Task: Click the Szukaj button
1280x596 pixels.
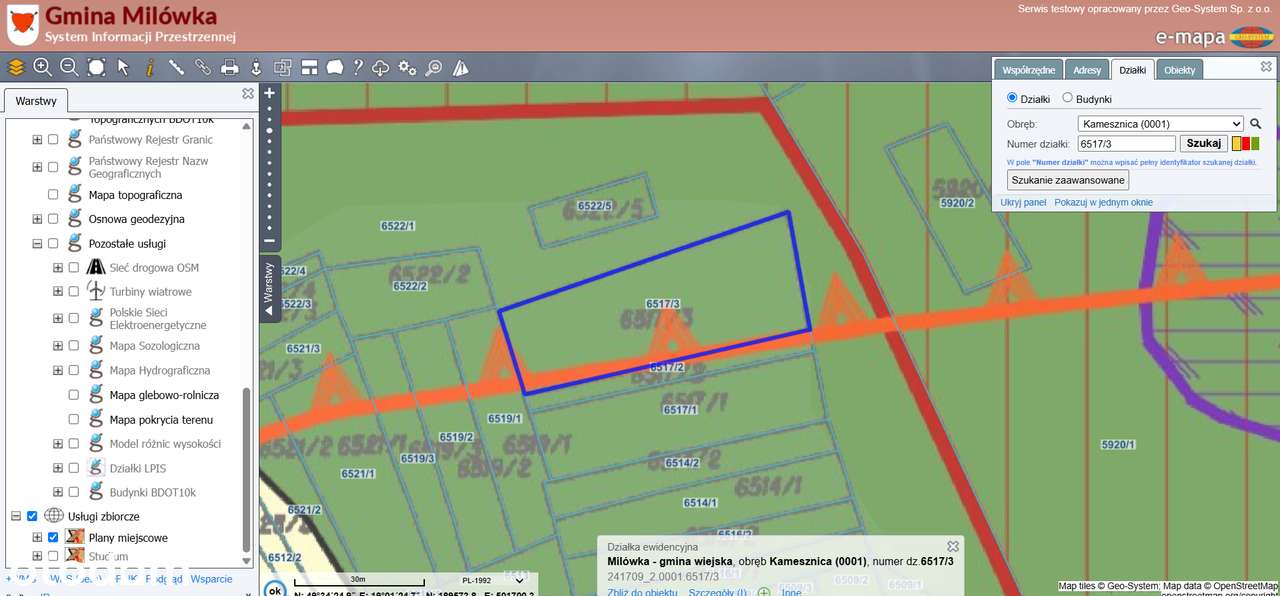Action: click(x=1204, y=143)
